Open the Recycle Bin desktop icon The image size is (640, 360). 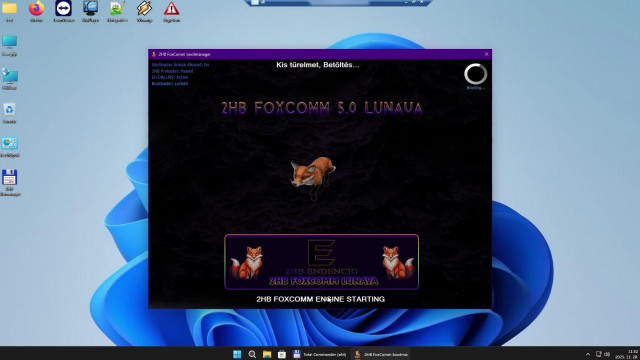click(x=9, y=110)
